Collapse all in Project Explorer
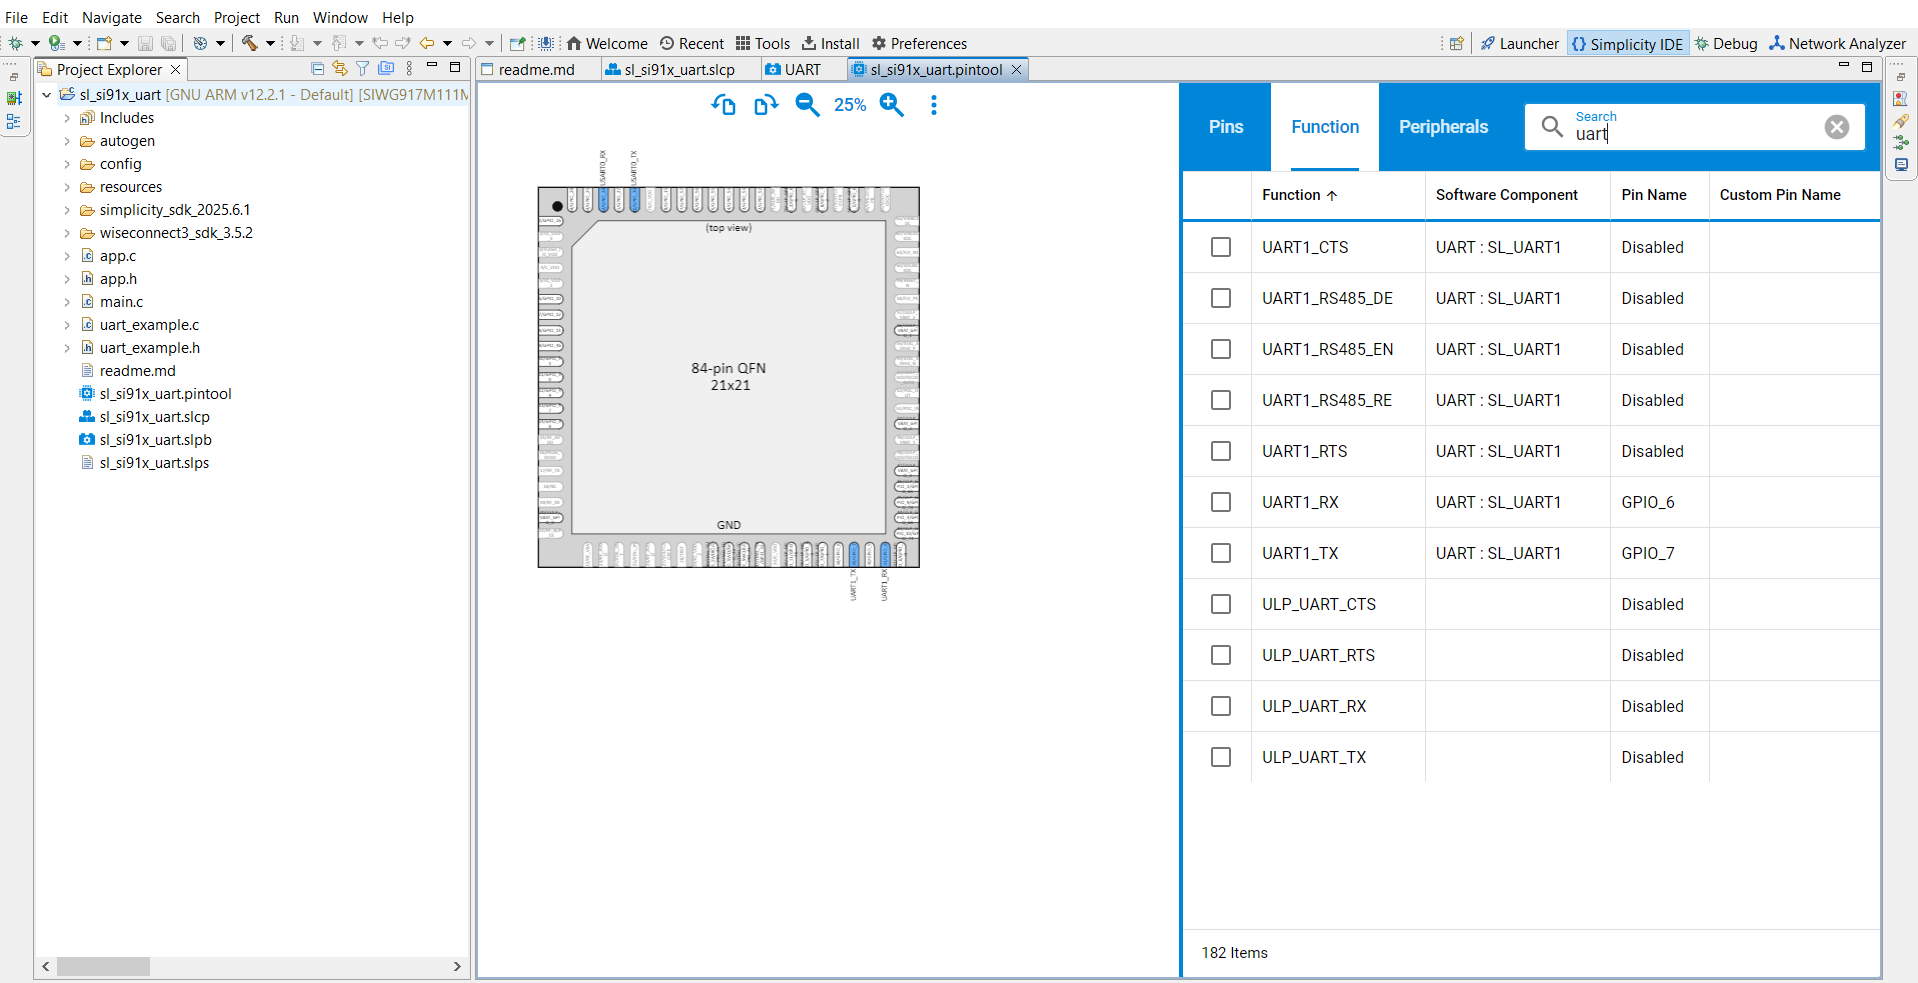Screen dimensions: 1918x983 pyautogui.click(x=317, y=69)
